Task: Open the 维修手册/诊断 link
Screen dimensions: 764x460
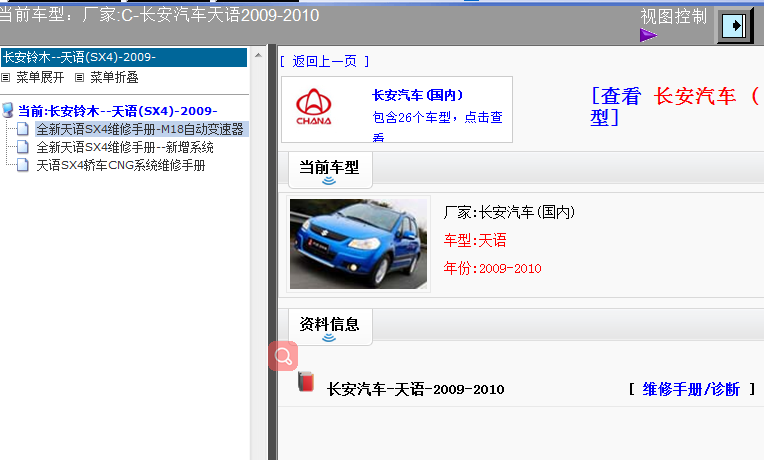Action: (x=691, y=389)
